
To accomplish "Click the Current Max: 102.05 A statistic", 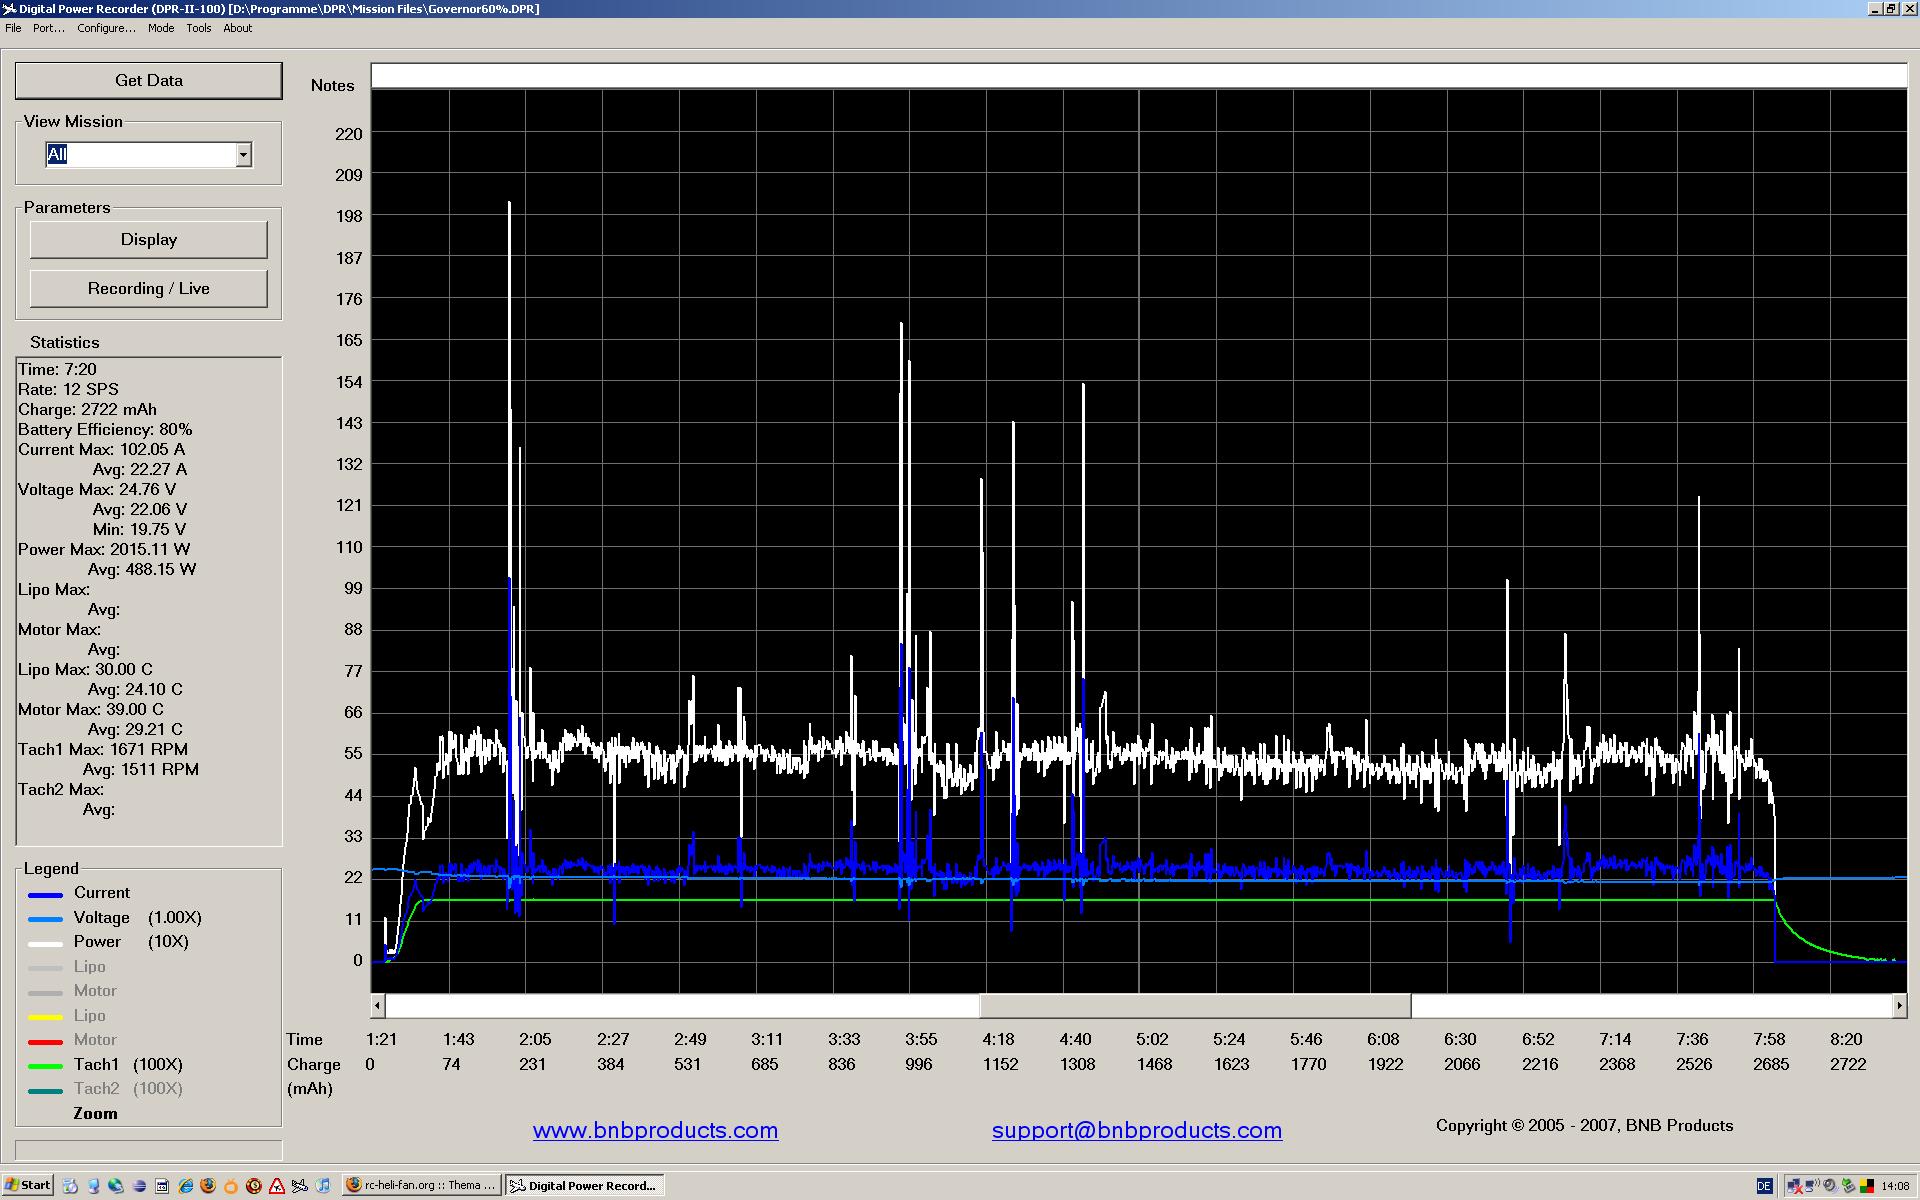I will [x=101, y=449].
